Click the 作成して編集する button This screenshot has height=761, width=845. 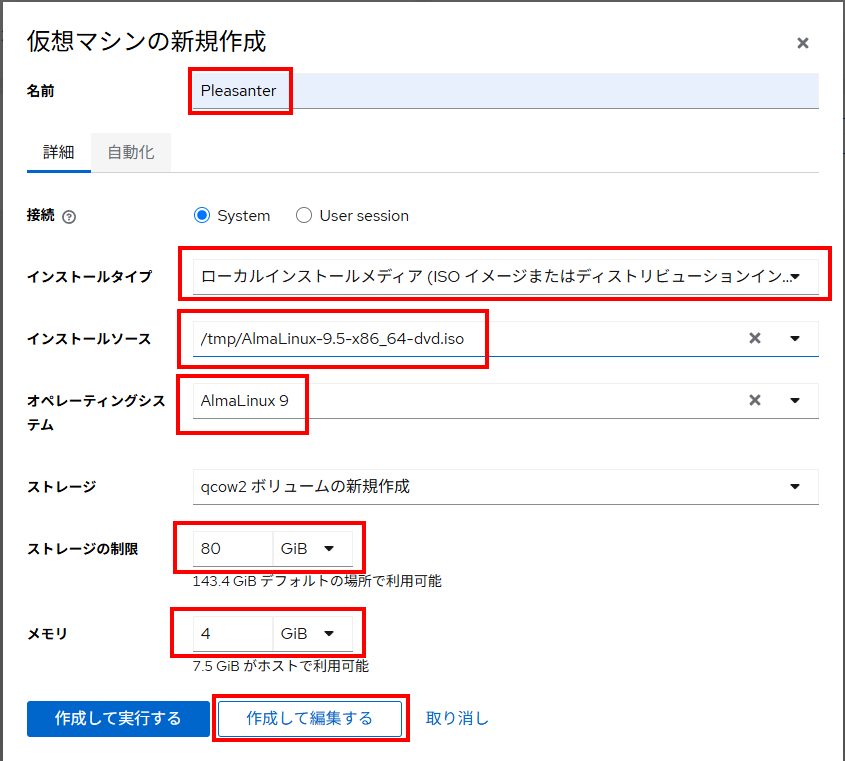click(309, 718)
